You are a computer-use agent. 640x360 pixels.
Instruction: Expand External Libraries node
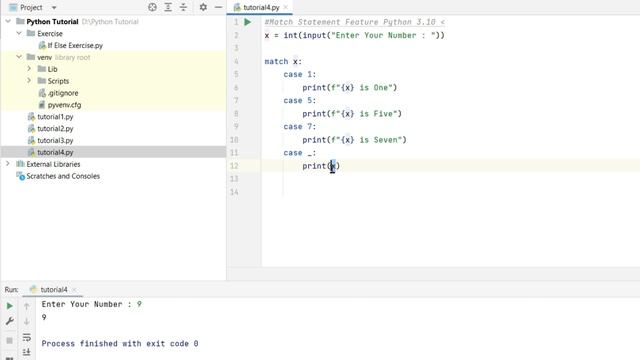point(8,164)
